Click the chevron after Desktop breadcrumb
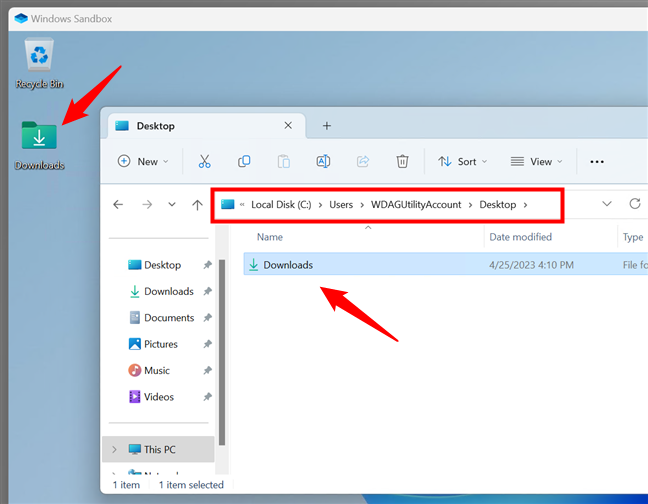Viewport: 648px width, 504px height. 525,205
